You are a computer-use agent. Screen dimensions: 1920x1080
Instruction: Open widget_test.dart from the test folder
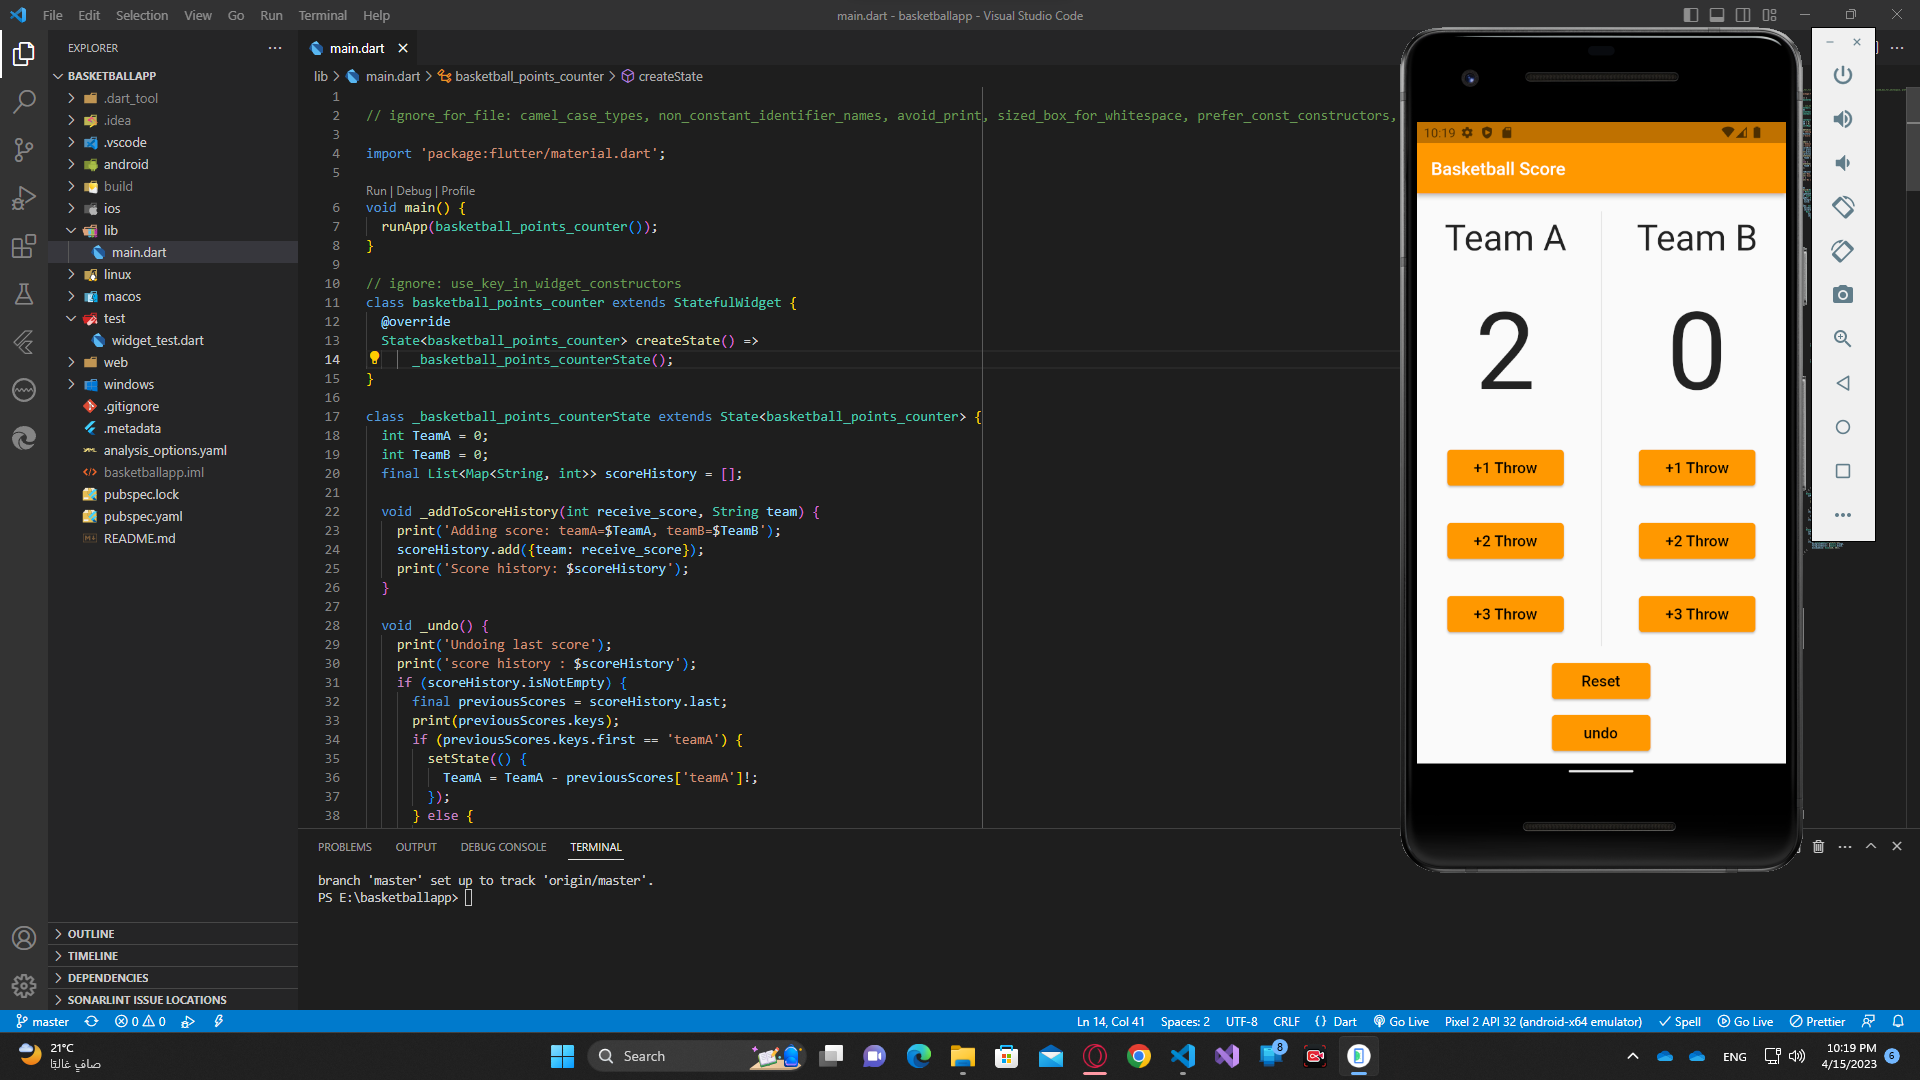158,340
